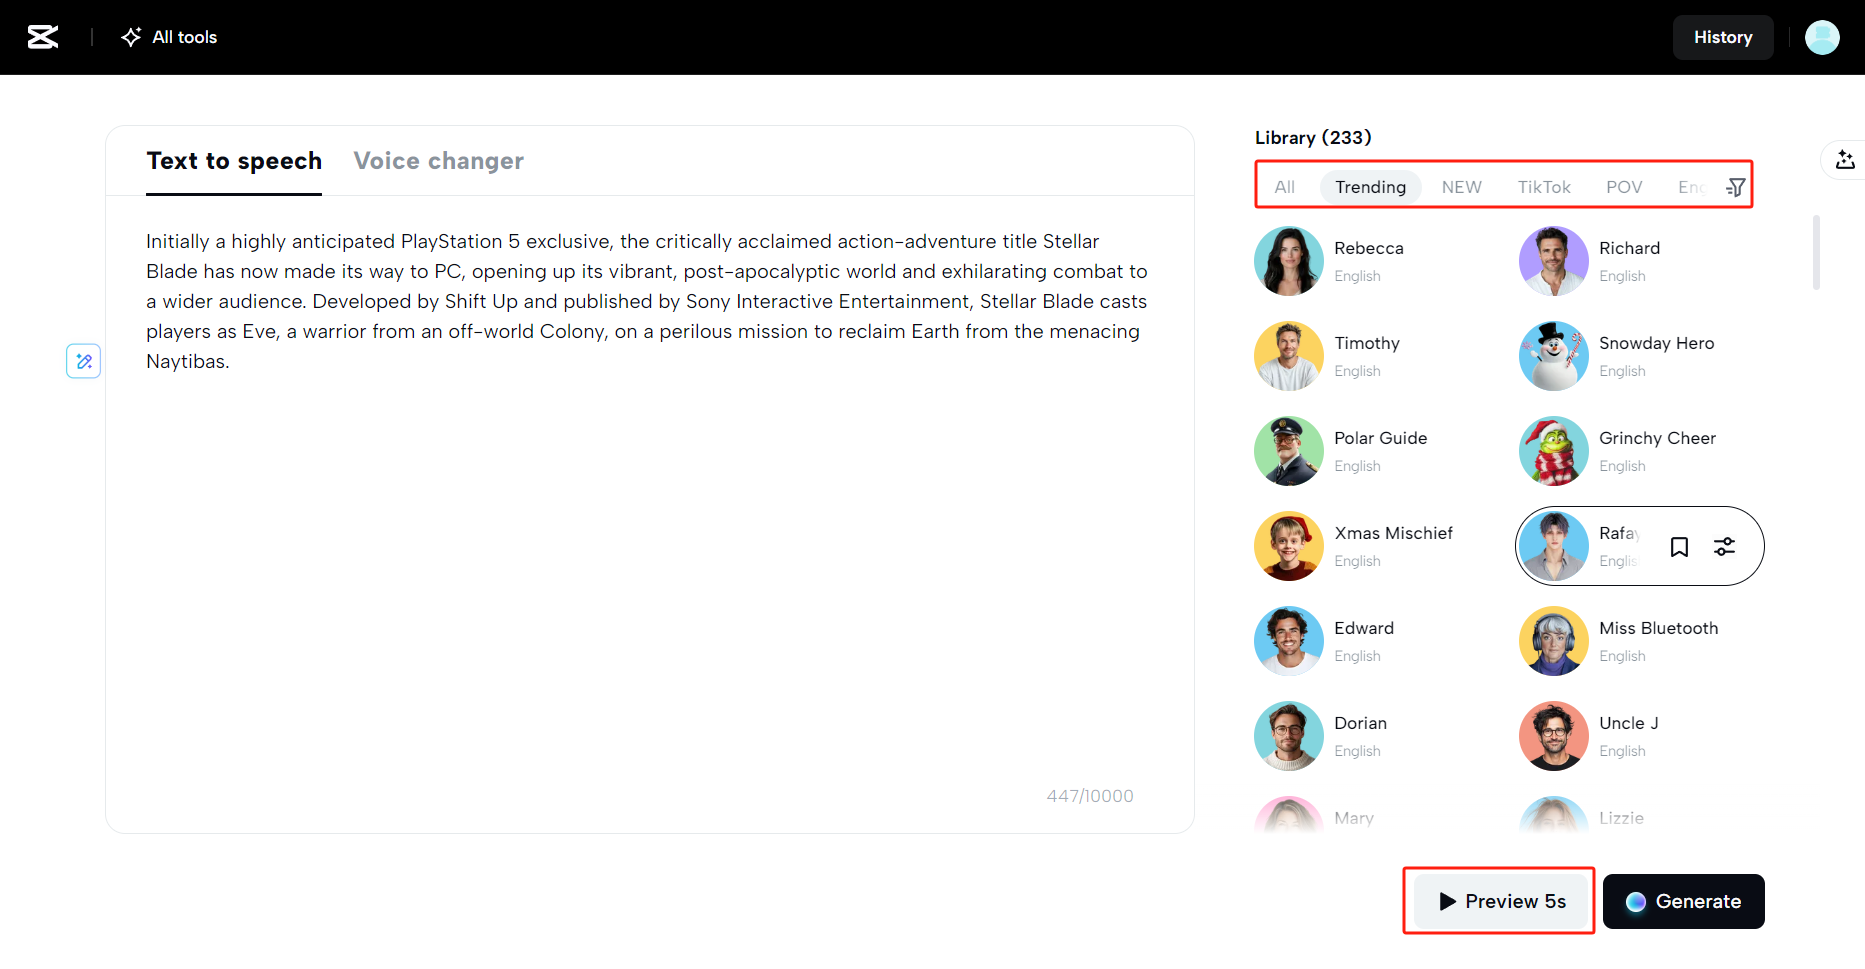Select the All voices filter
This screenshot has width=1865, height=969.
pos(1284,187)
